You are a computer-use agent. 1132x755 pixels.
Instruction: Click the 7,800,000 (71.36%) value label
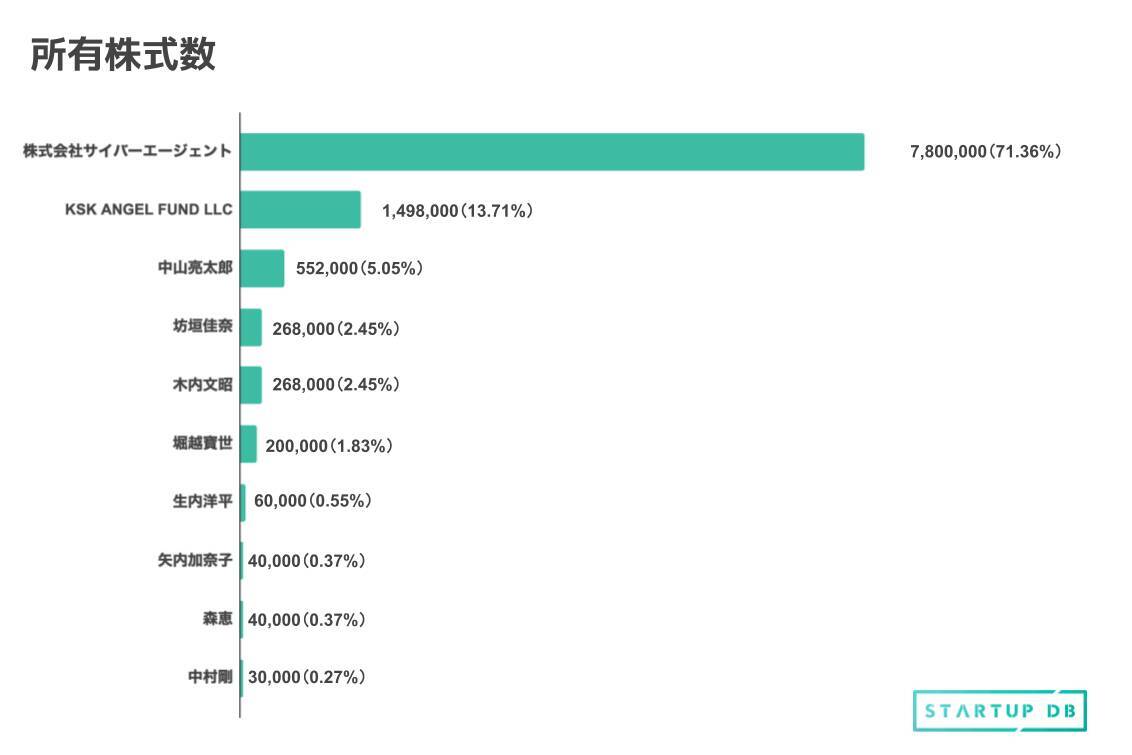pos(985,152)
